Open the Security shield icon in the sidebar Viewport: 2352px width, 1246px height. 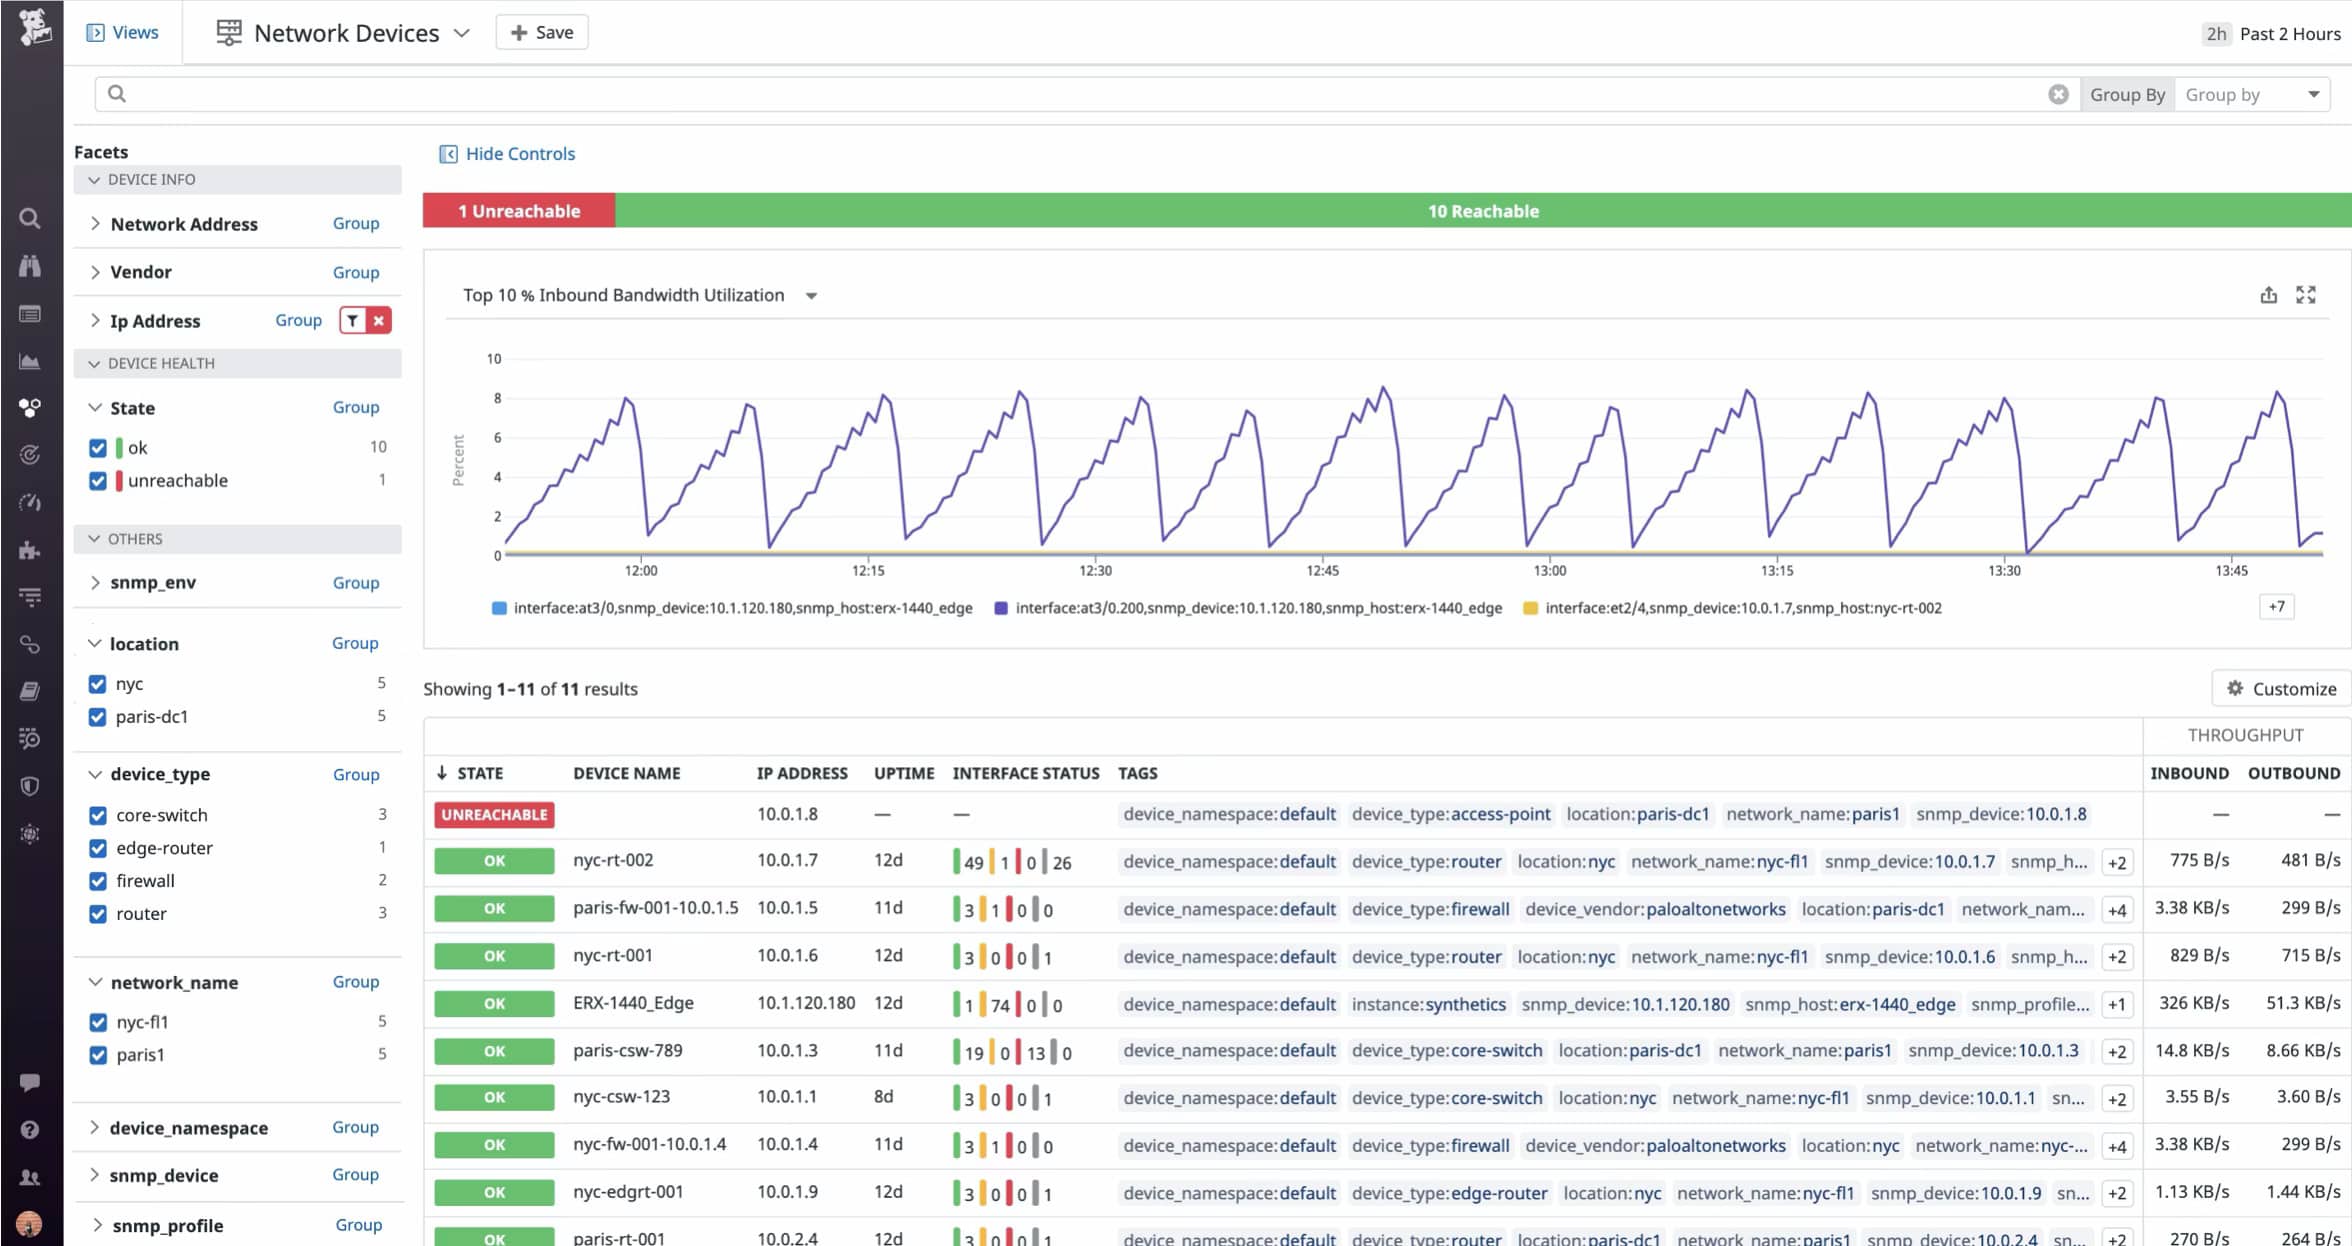[x=30, y=785]
